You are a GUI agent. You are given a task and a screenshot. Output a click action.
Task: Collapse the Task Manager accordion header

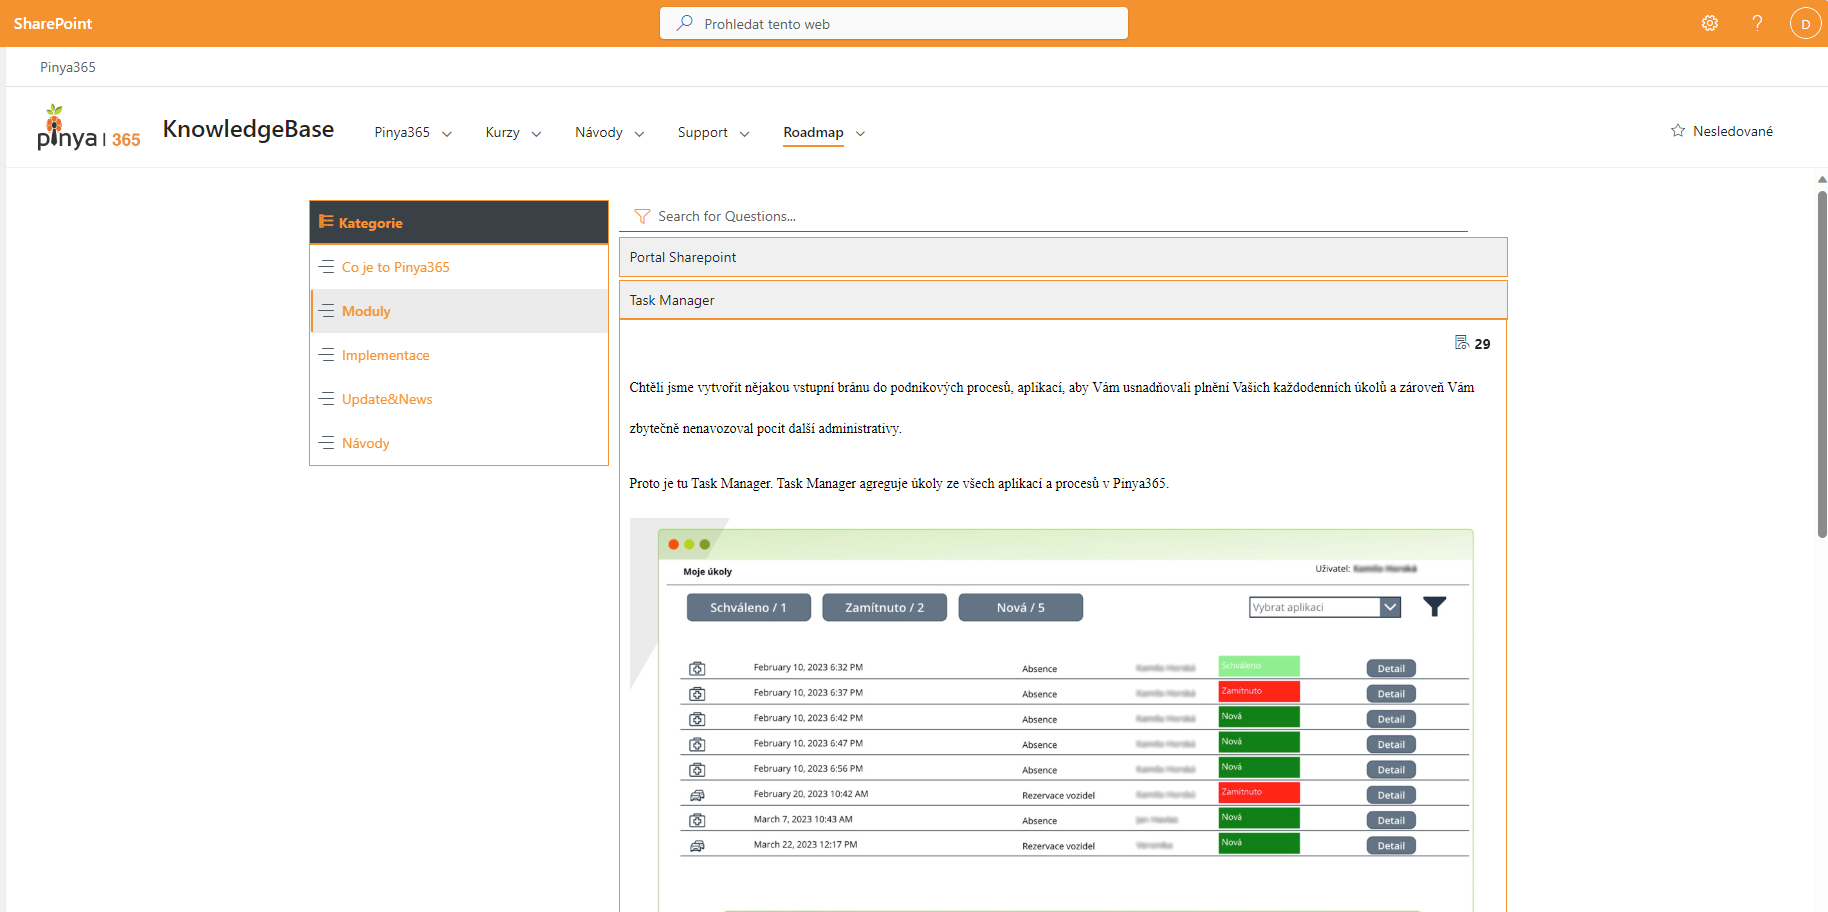coord(1063,300)
